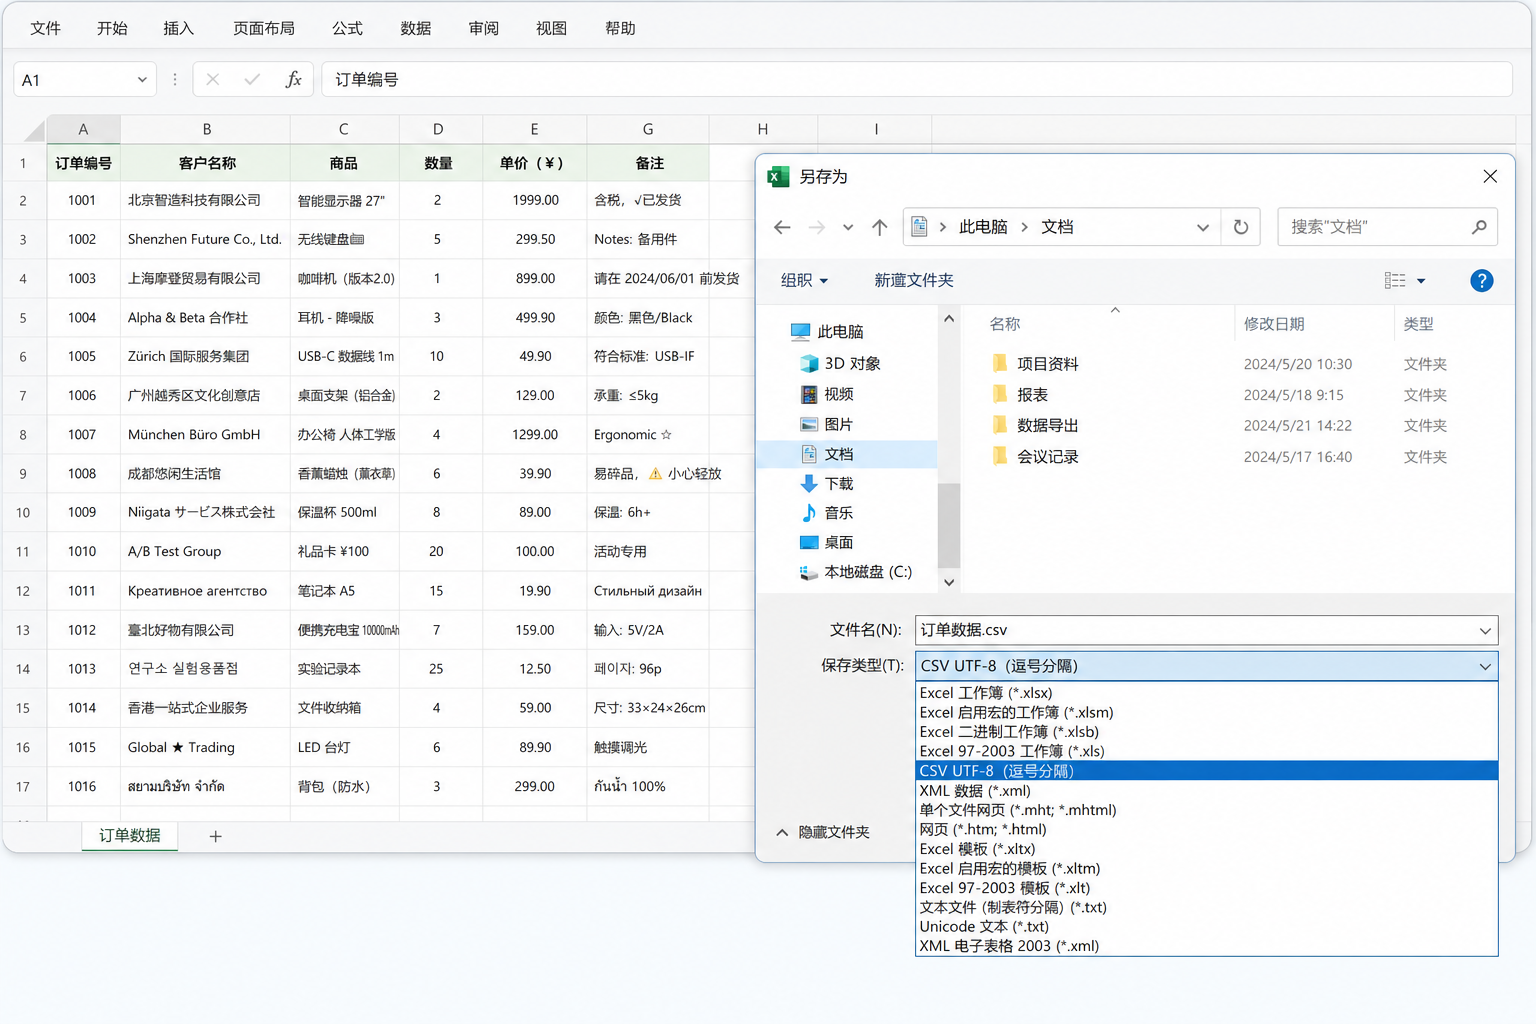Click navigation pane scroll down arrow
Screen dimensions: 1536x1024
click(949, 582)
